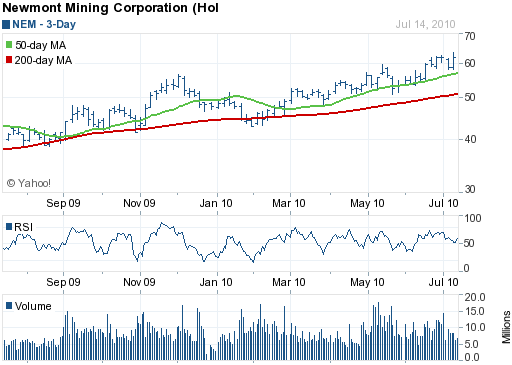This screenshot has width=512, height=365.
Task: Click the volume axis value 15.0
Action: pyautogui.click(x=475, y=312)
